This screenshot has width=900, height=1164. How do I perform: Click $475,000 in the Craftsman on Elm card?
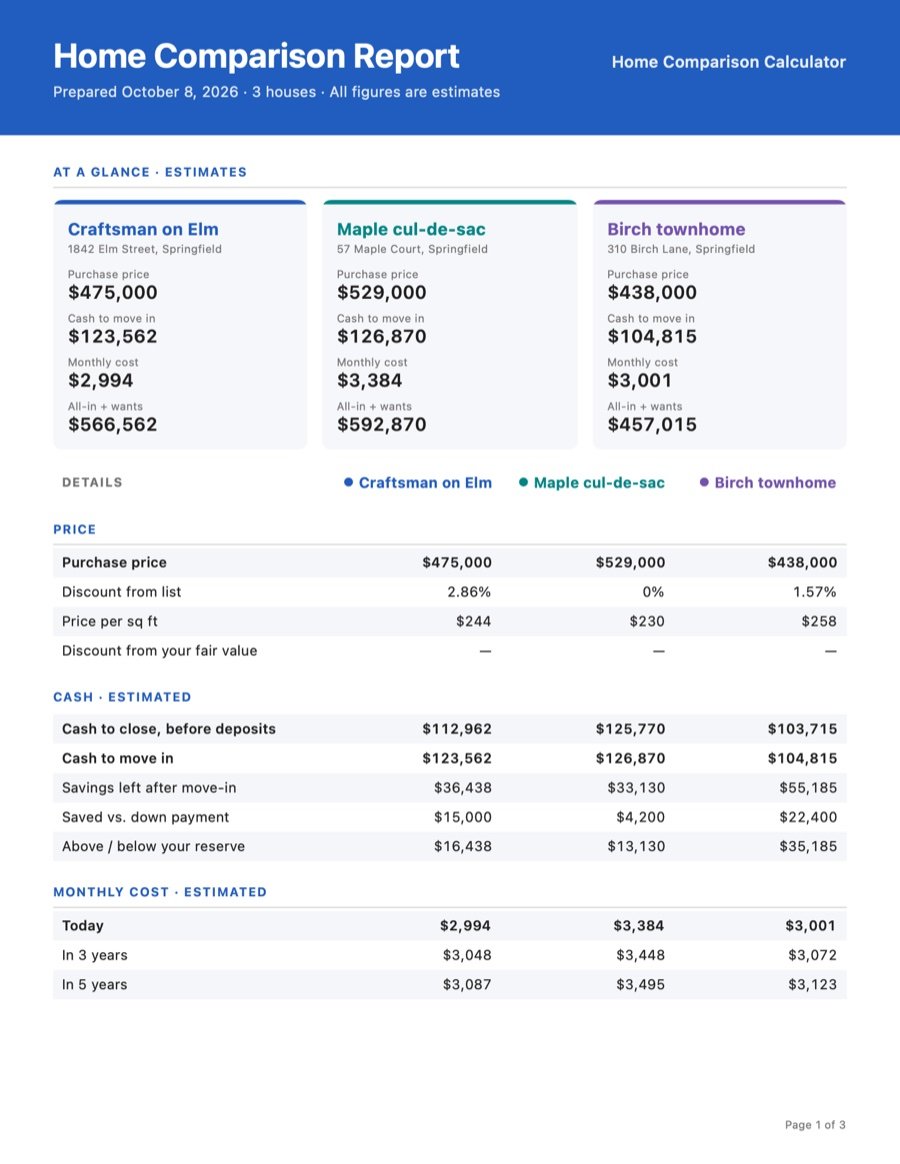(113, 292)
